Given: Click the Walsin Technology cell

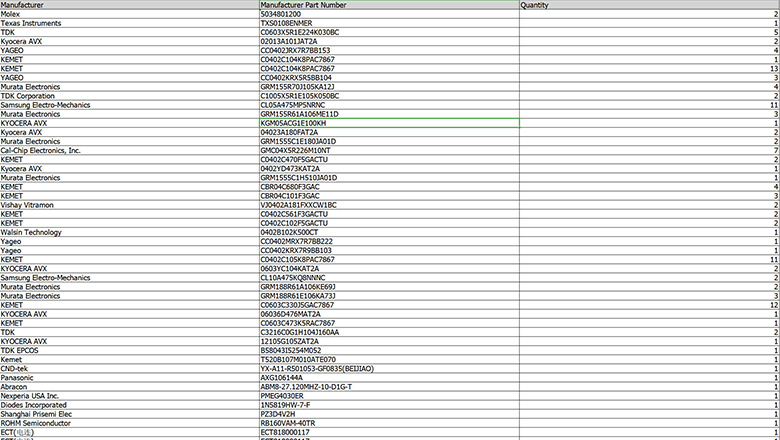Looking at the screenshot, I should click(x=129, y=232).
